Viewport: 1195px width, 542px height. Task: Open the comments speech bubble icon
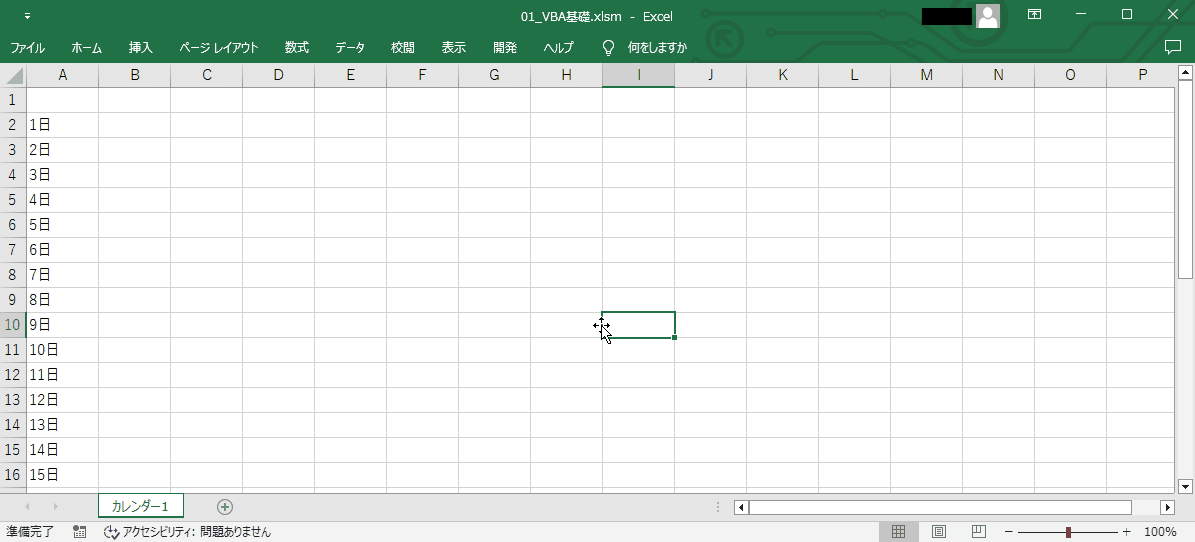1173,47
